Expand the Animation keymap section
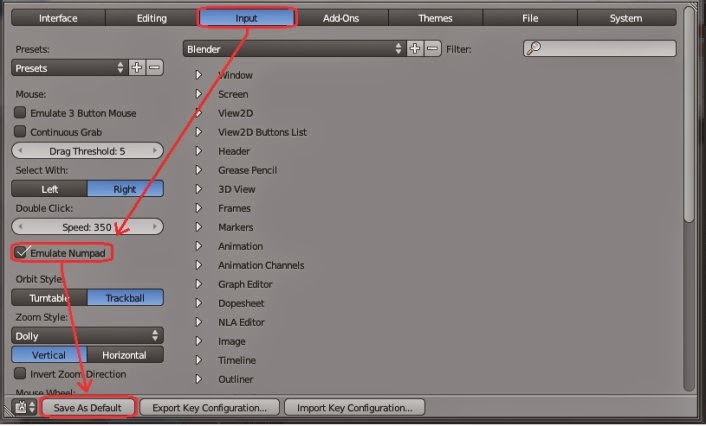 (198, 246)
